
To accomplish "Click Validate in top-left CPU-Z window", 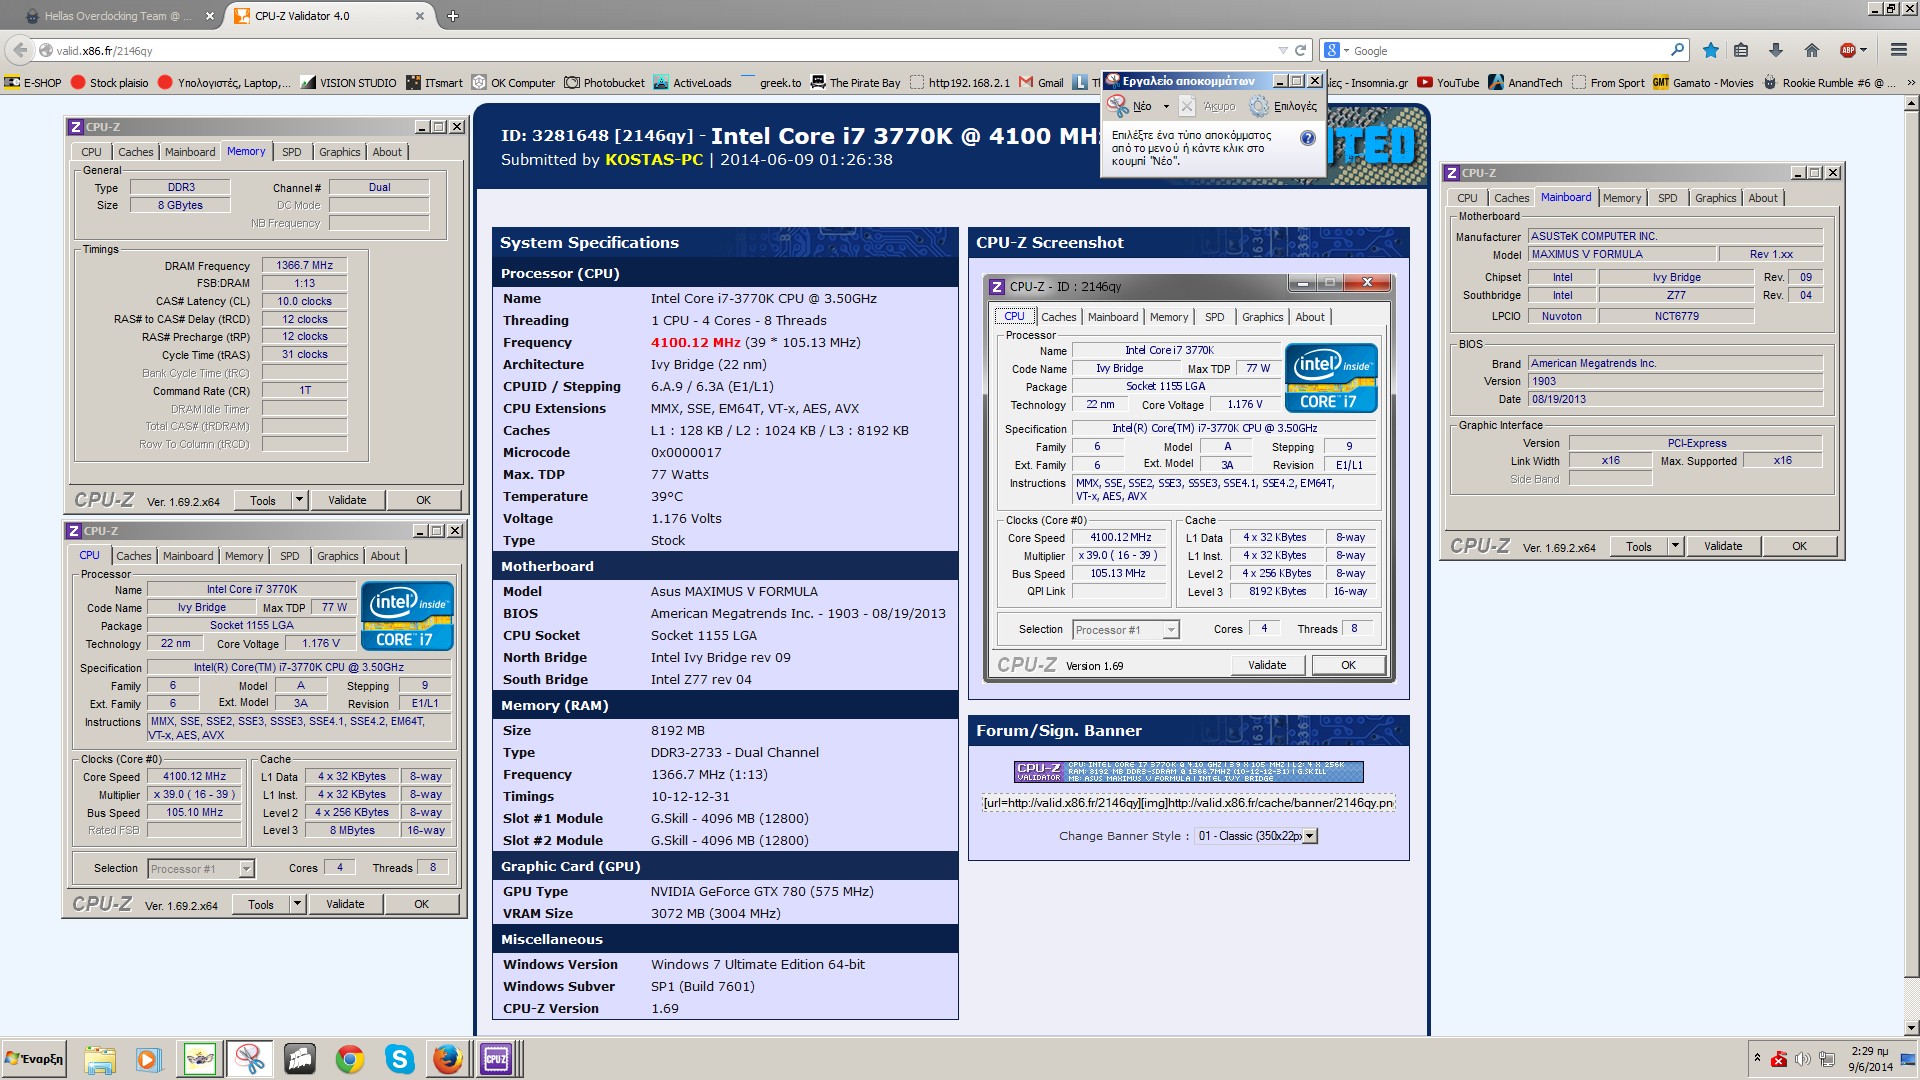I will click(x=347, y=500).
